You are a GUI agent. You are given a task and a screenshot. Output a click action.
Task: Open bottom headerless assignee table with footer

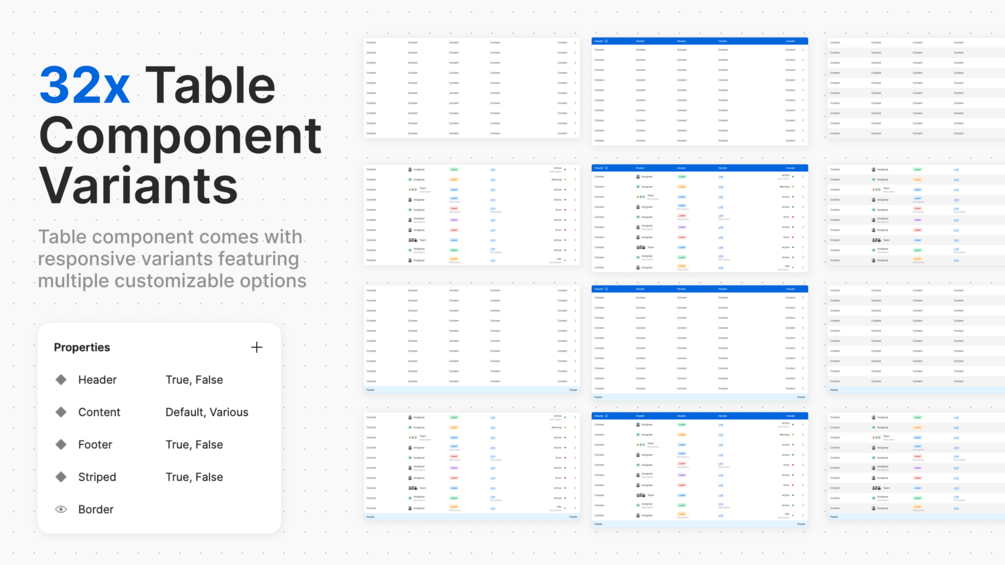(472, 466)
